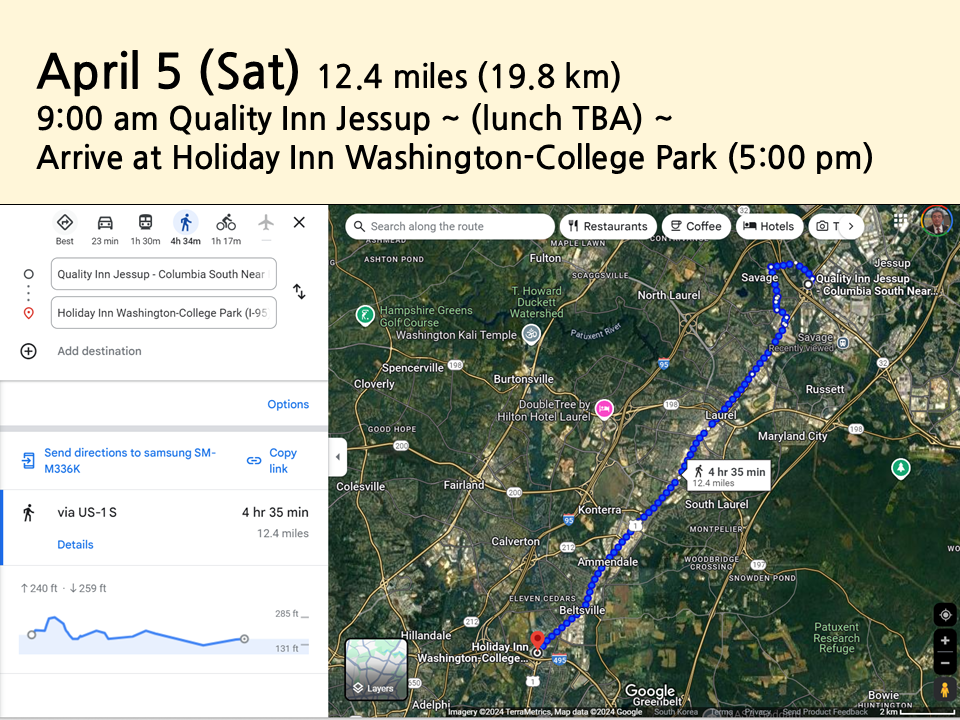
Task: Filter by Coffee along the route
Action: [696, 226]
